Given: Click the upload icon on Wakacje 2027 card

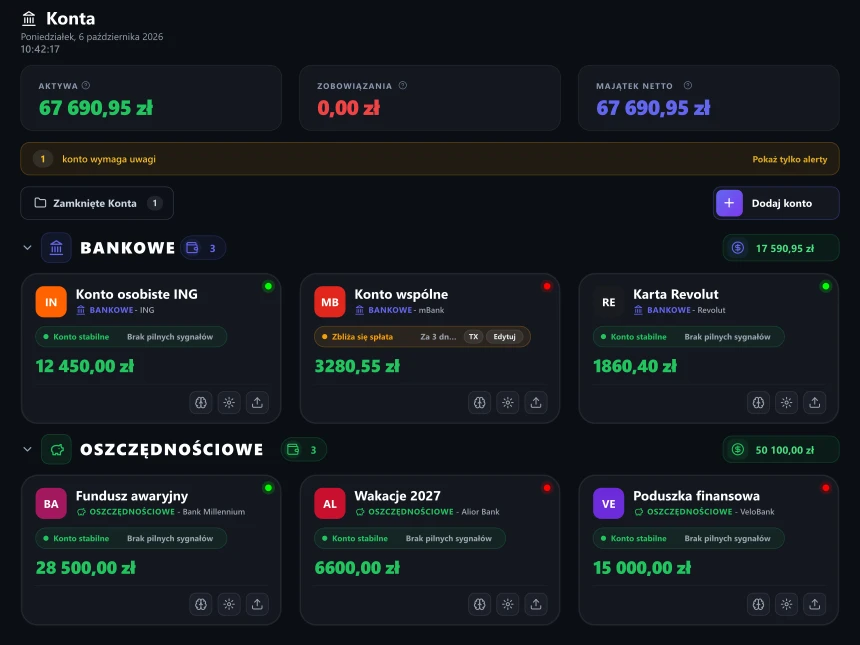Looking at the screenshot, I should (536, 604).
